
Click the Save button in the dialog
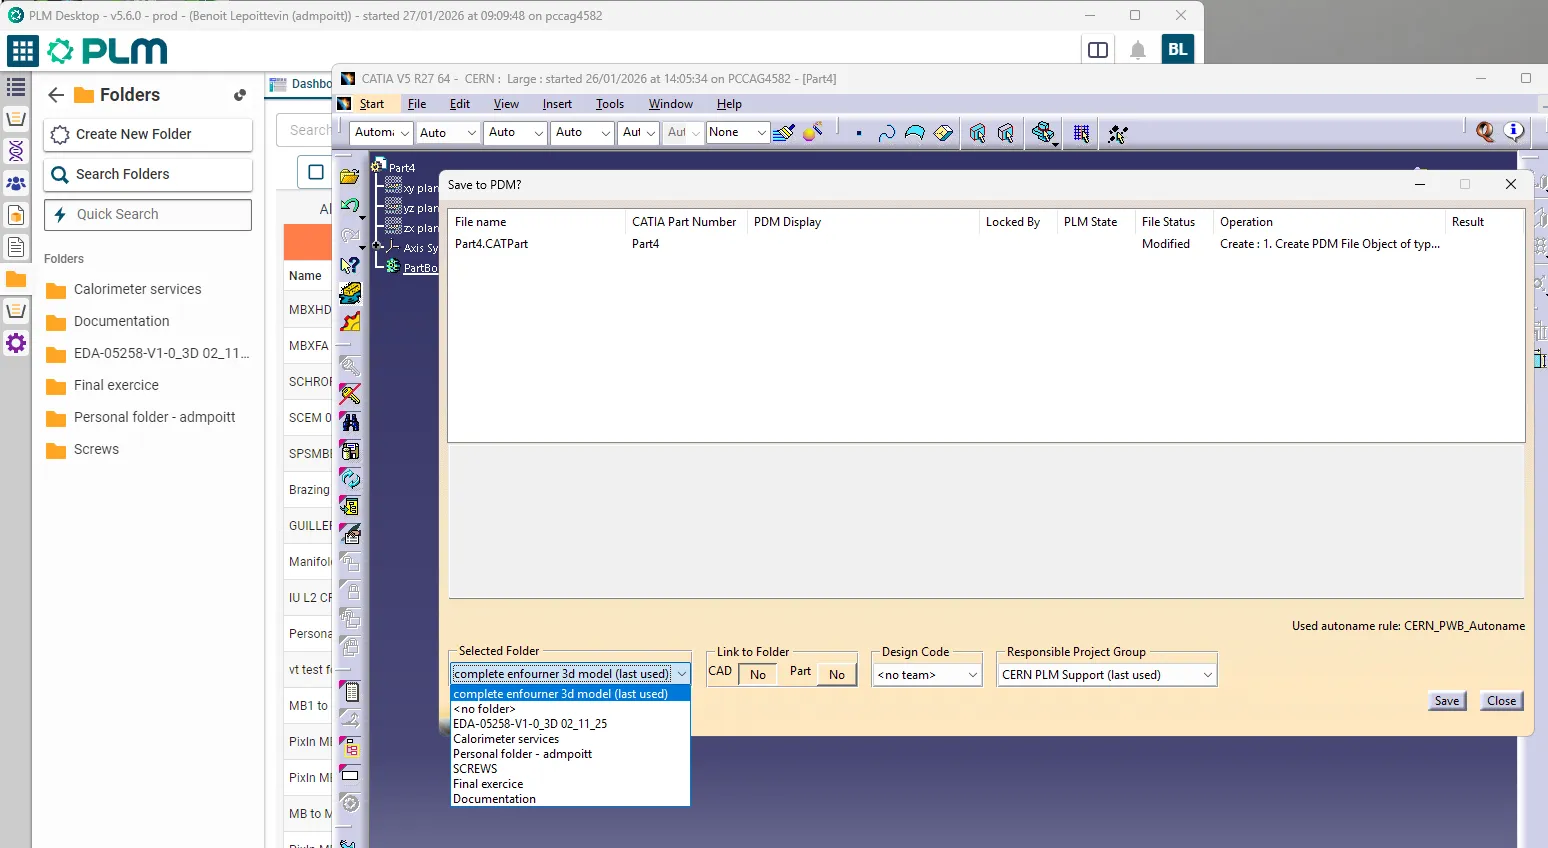pyautogui.click(x=1446, y=701)
